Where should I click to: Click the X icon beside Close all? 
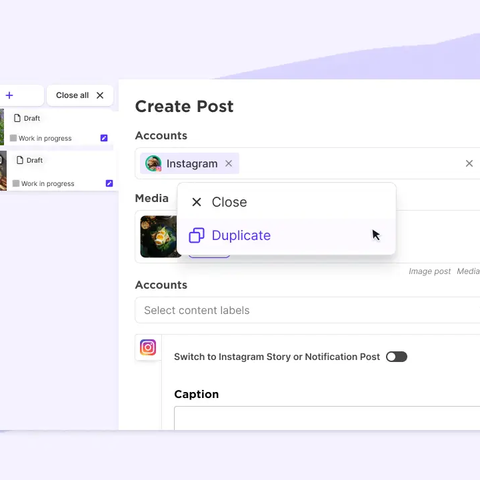pyautogui.click(x=100, y=95)
